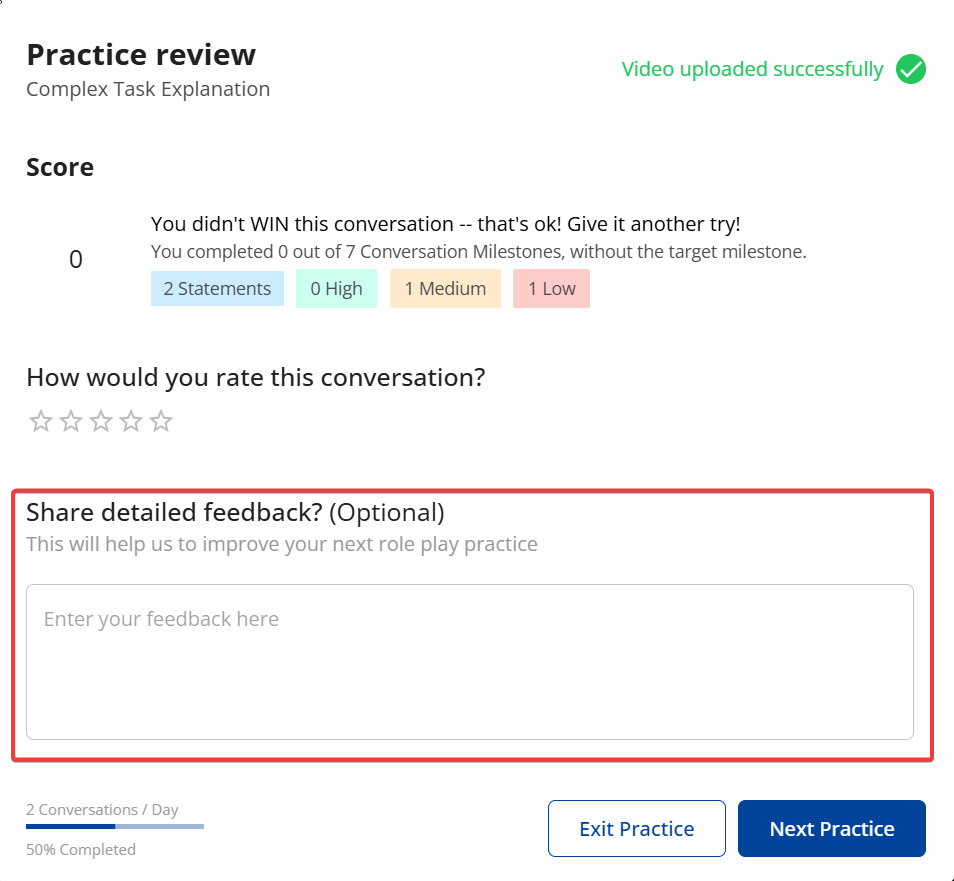The height and width of the screenshot is (881, 954).
Task: Click Exit Practice button
Action: pos(636,829)
